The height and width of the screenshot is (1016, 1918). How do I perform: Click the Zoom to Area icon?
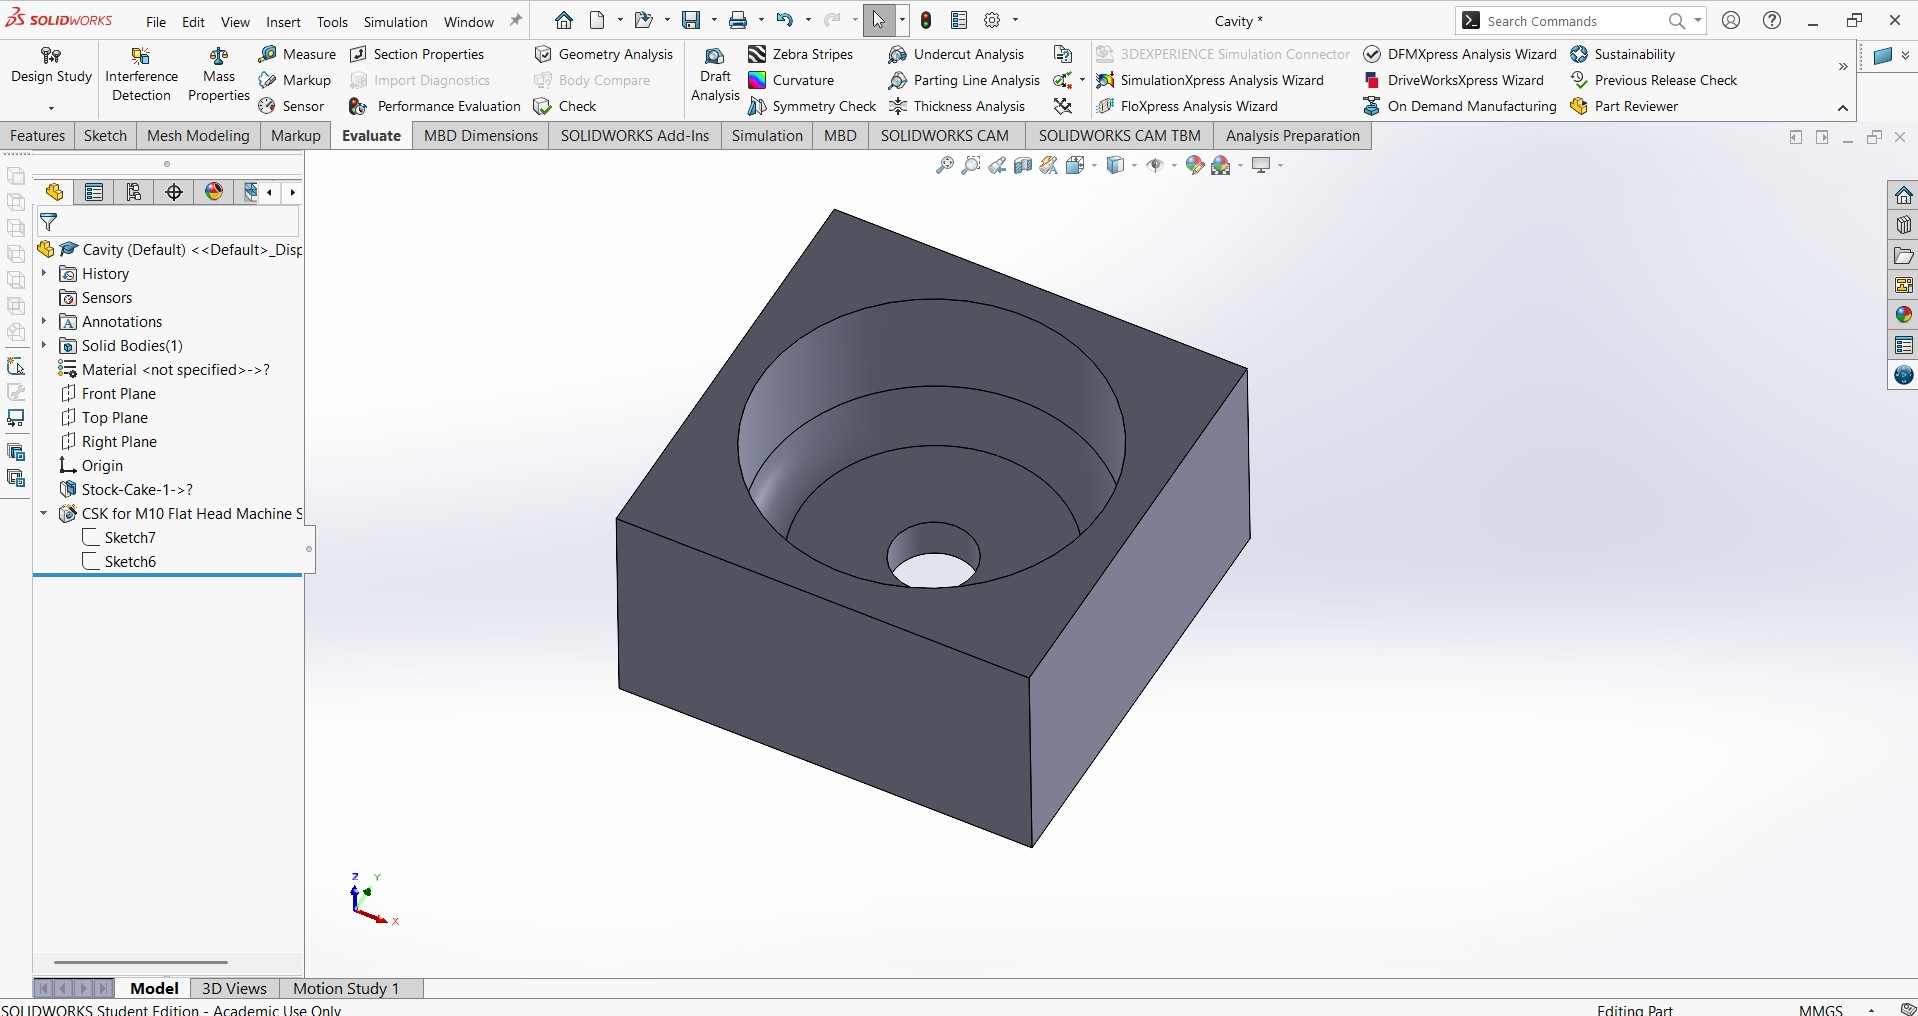970,165
